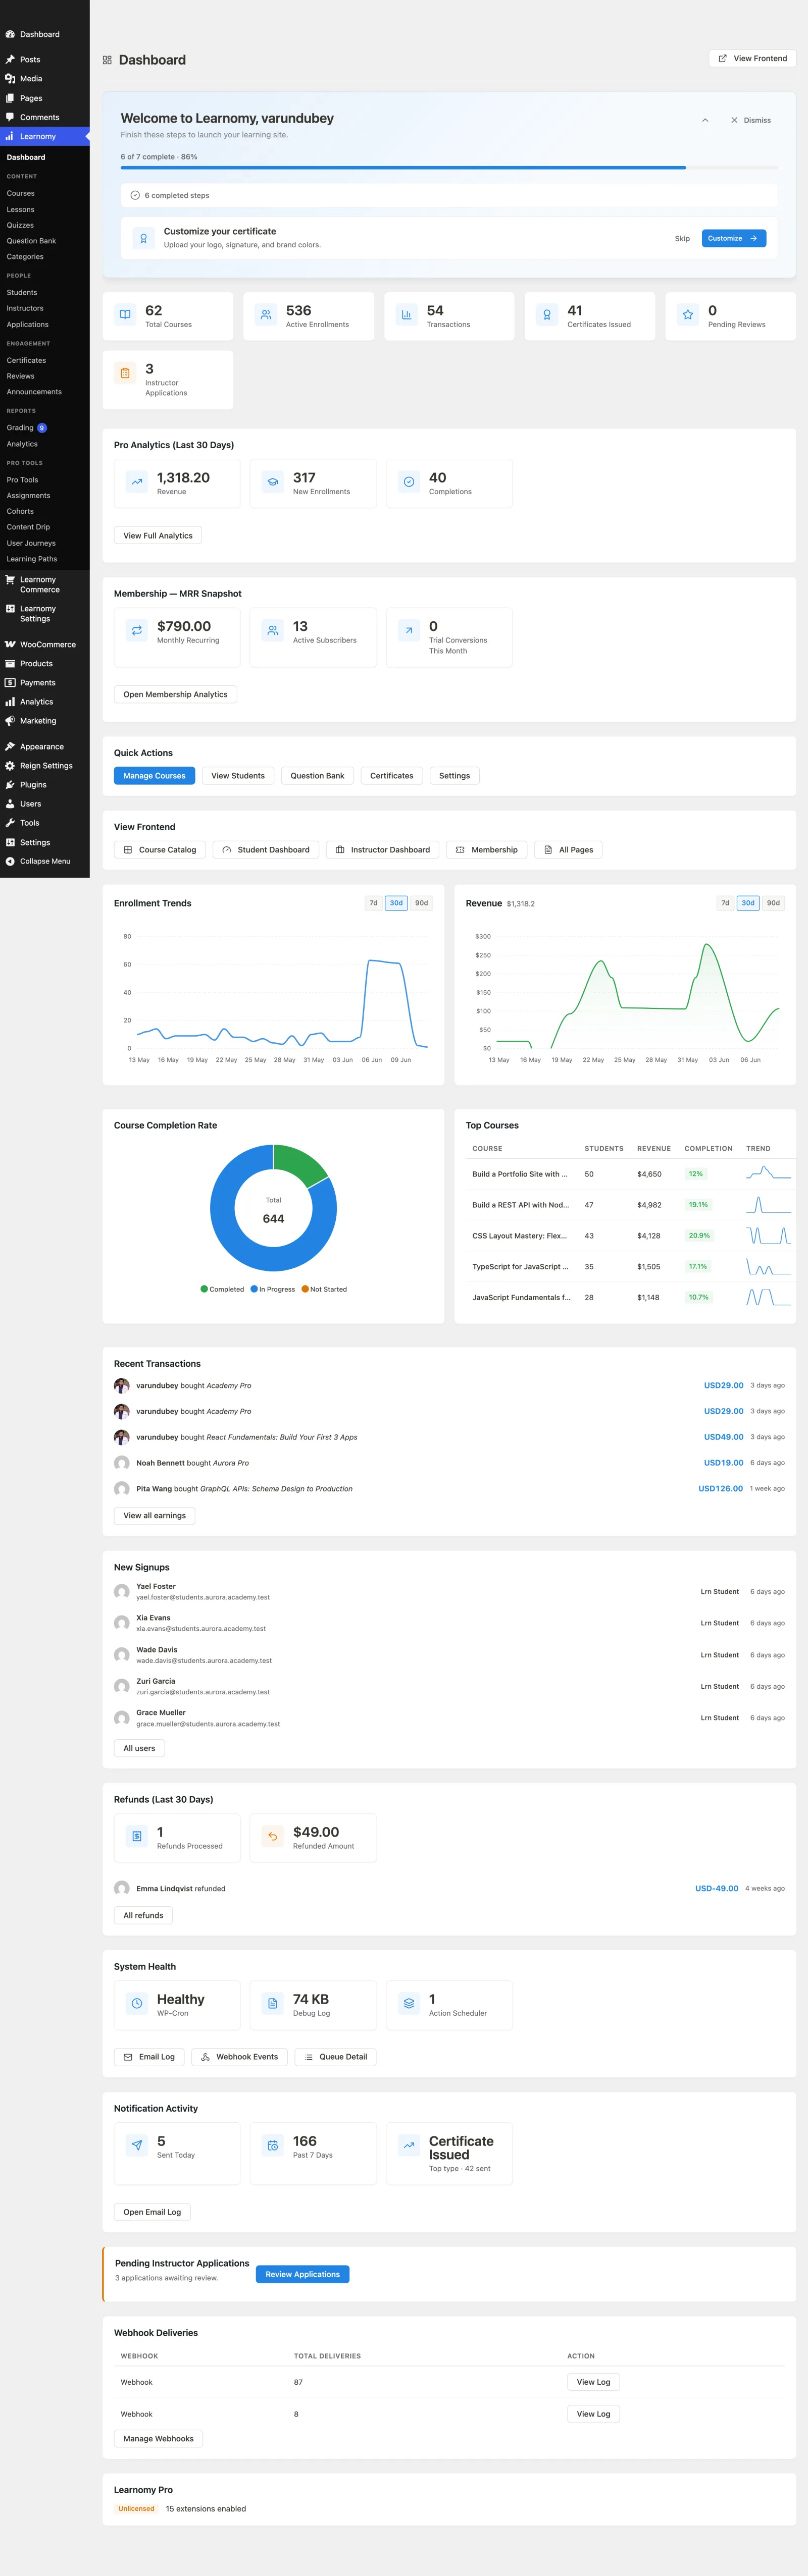This screenshot has width=808, height=2576.
Task: Click the Payments icon in sidebar
Action: 10,682
